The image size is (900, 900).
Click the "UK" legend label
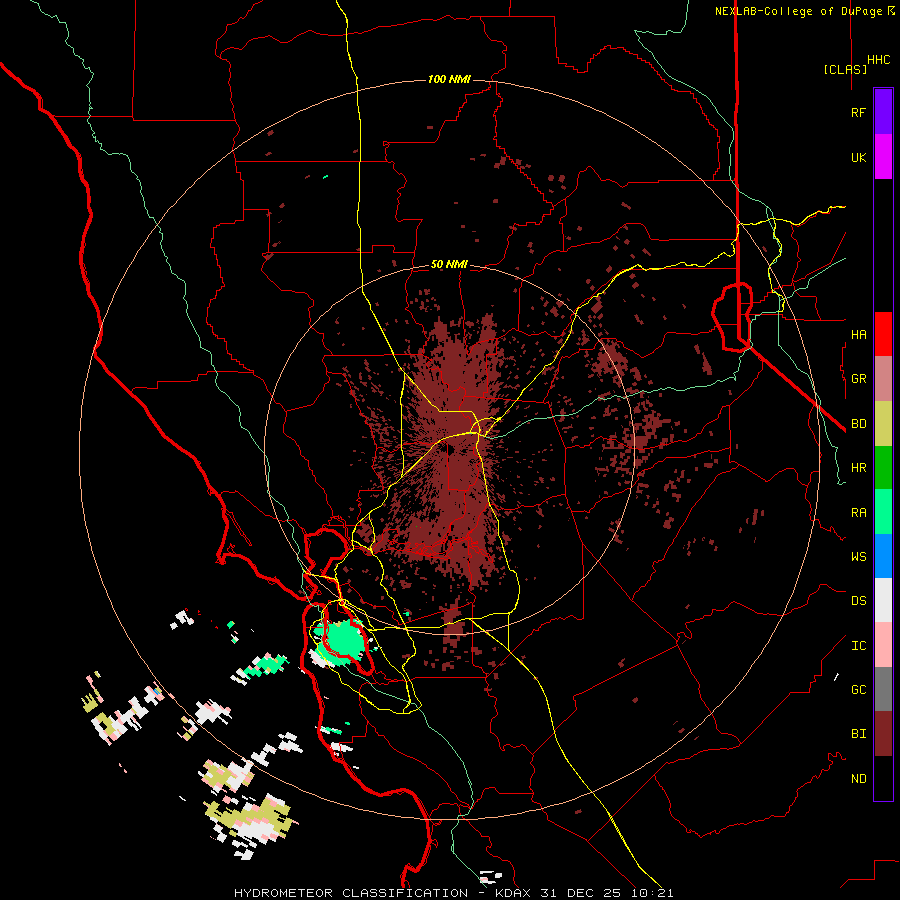pyautogui.click(x=858, y=157)
